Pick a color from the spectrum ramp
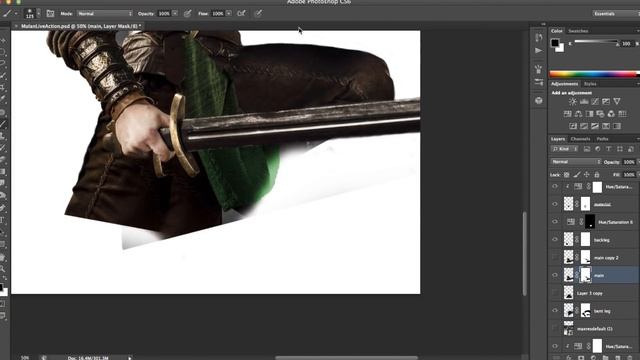 point(594,74)
